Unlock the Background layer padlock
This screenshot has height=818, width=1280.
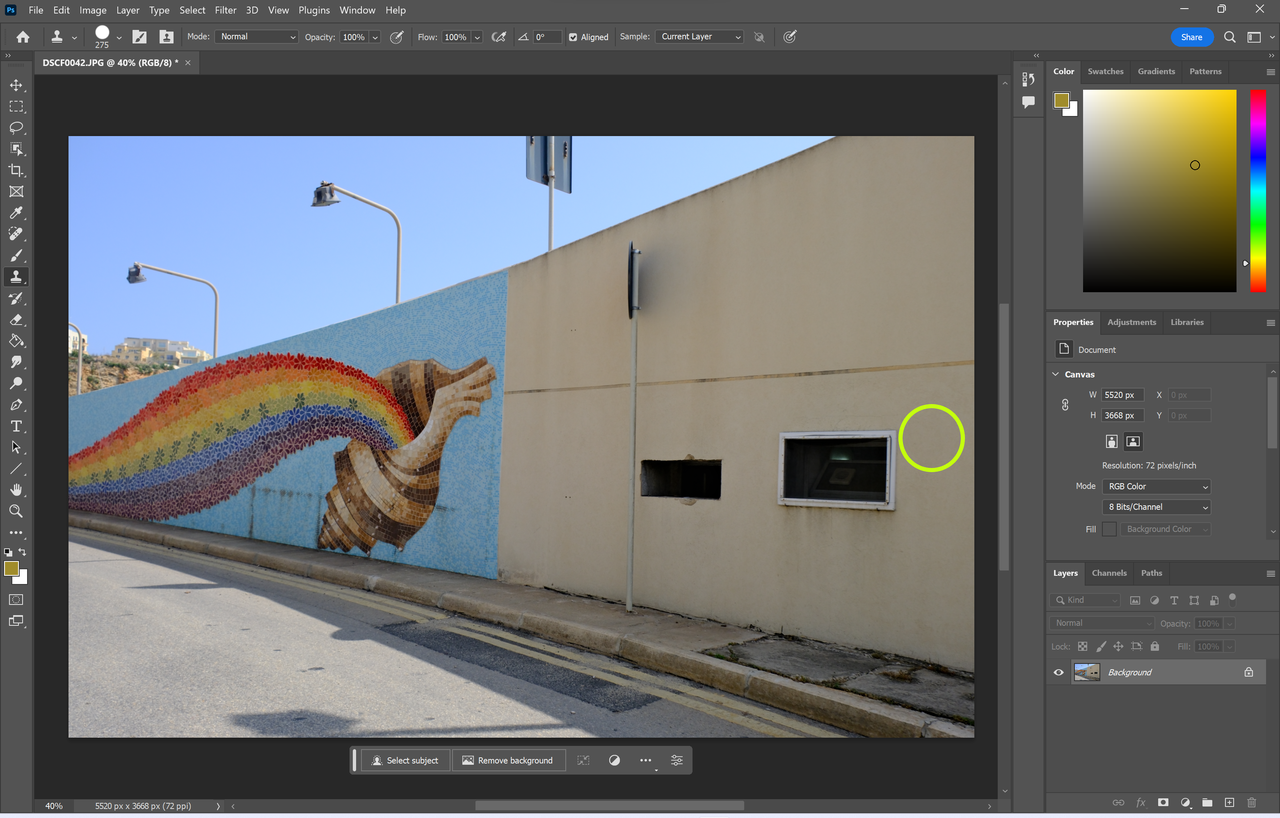[x=1248, y=671]
